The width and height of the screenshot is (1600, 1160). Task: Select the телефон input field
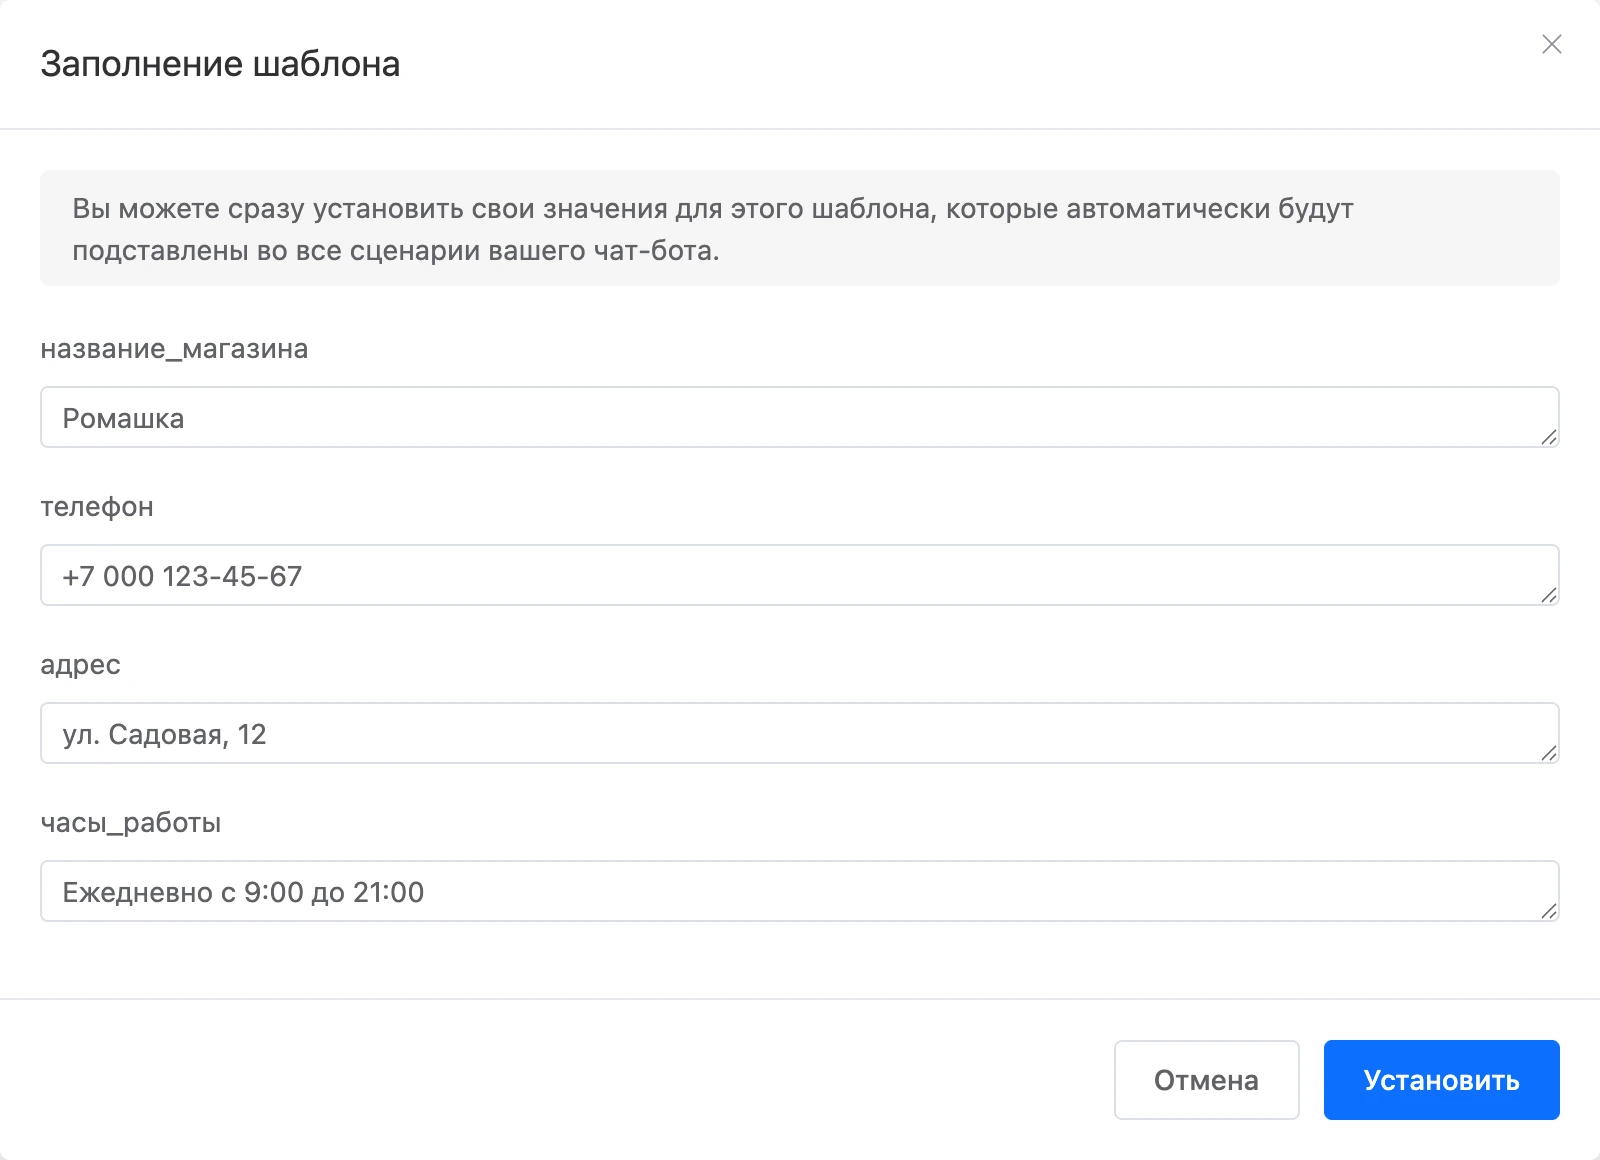800,575
